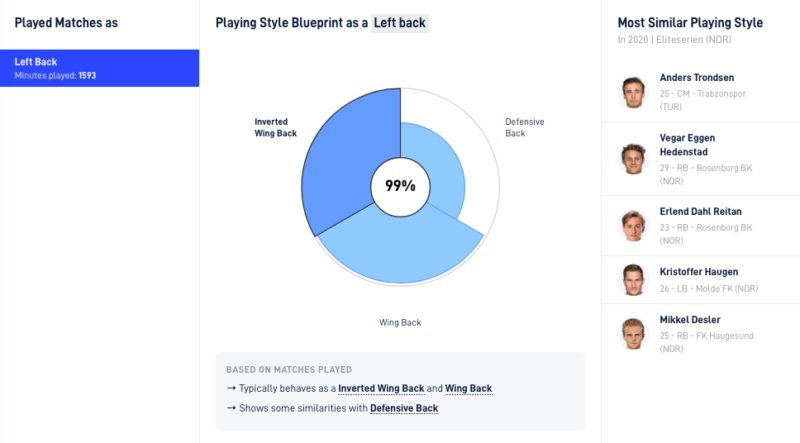800x443 pixels.
Task: Click the Inverted Wing Back underlined link
Action: point(381,388)
